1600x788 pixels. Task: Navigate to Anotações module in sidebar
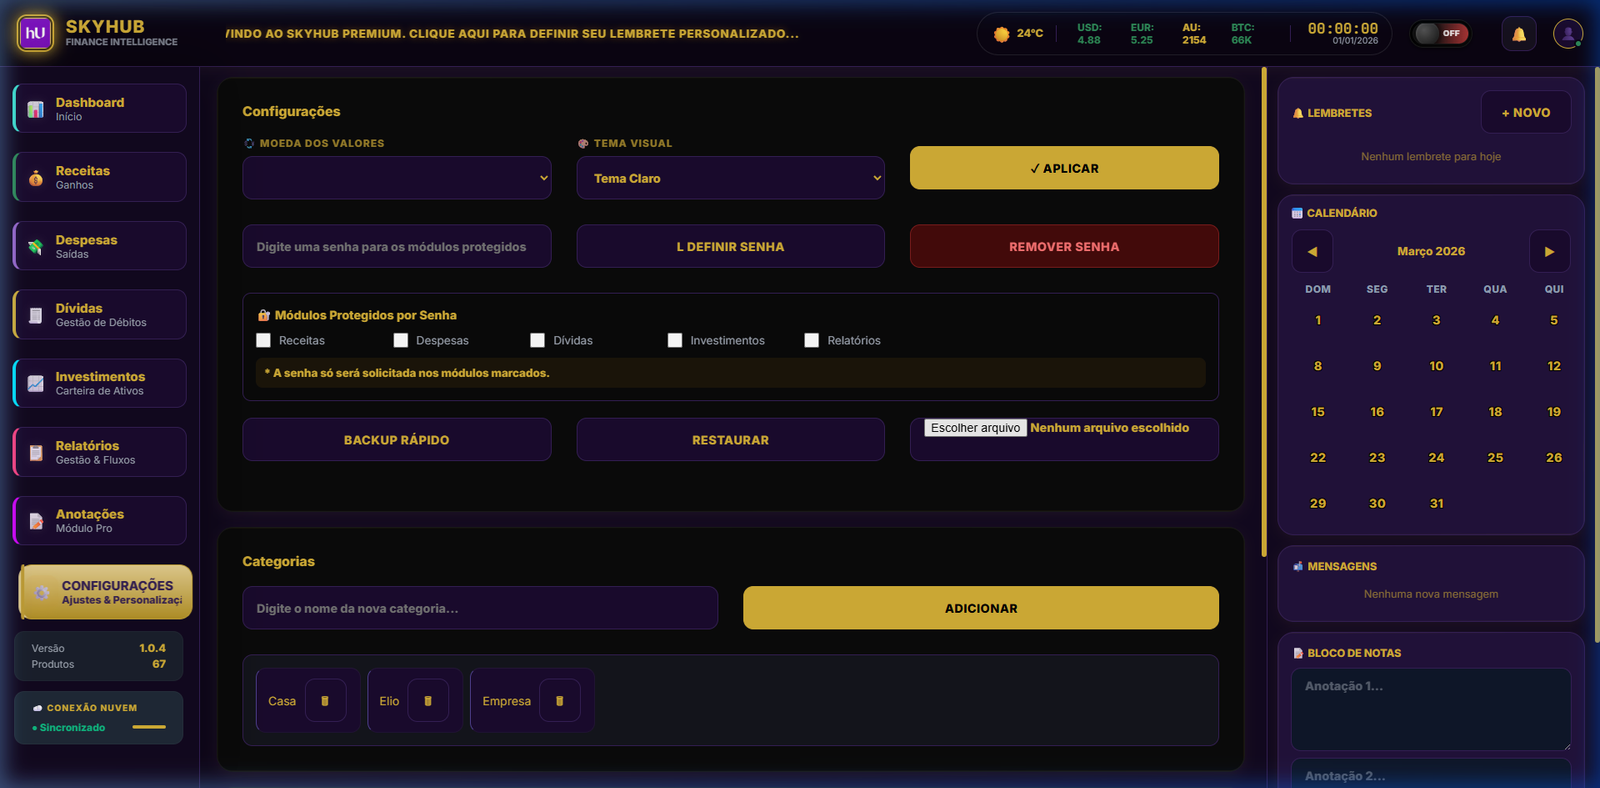click(x=100, y=521)
